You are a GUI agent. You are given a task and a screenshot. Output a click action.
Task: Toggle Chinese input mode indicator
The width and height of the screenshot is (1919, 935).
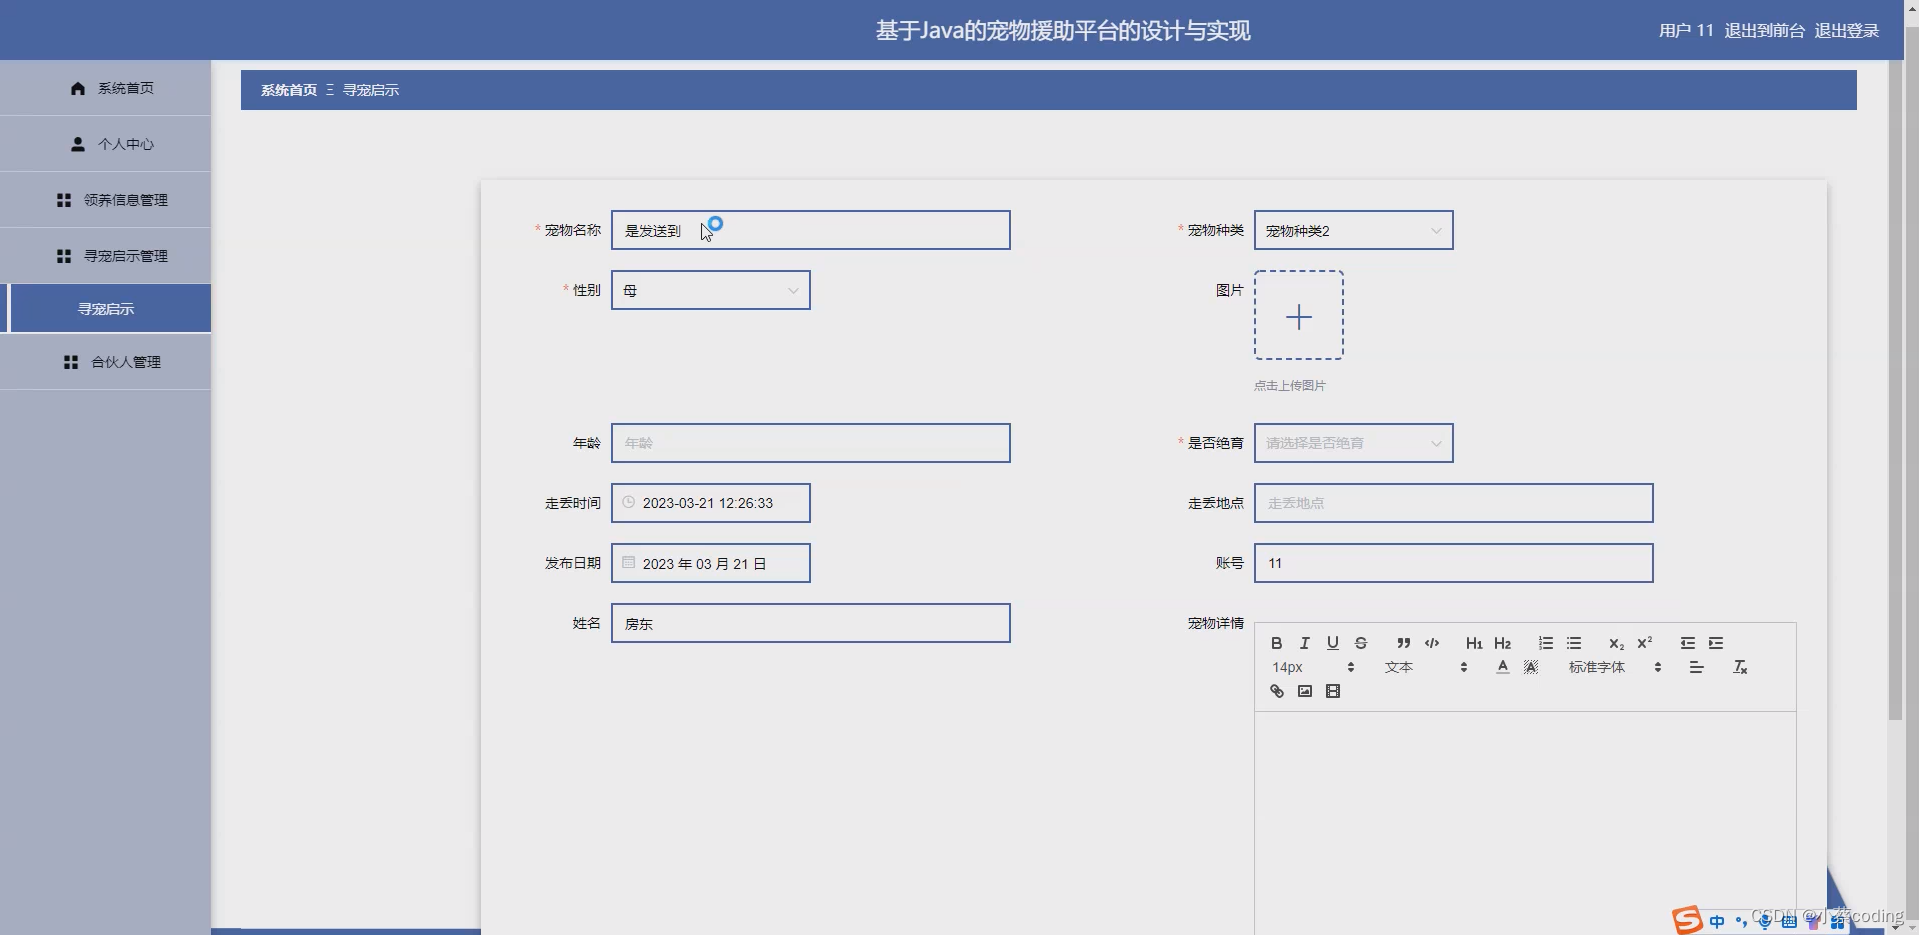(x=1717, y=922)
